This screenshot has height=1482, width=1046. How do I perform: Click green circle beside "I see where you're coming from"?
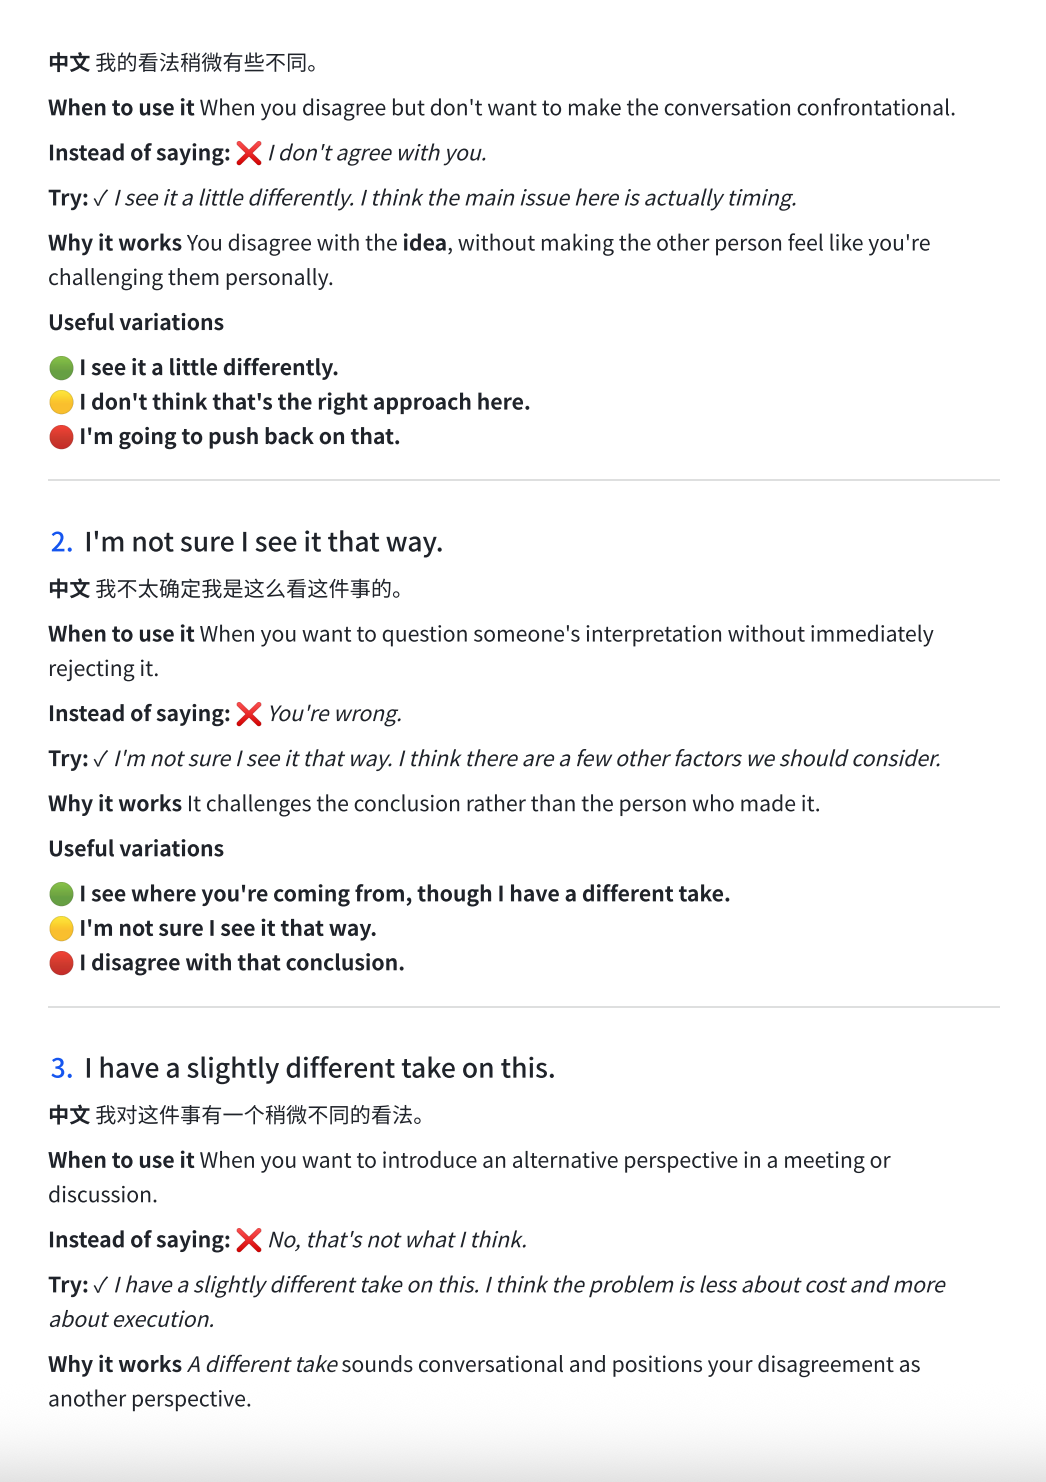tap(61, 894)
